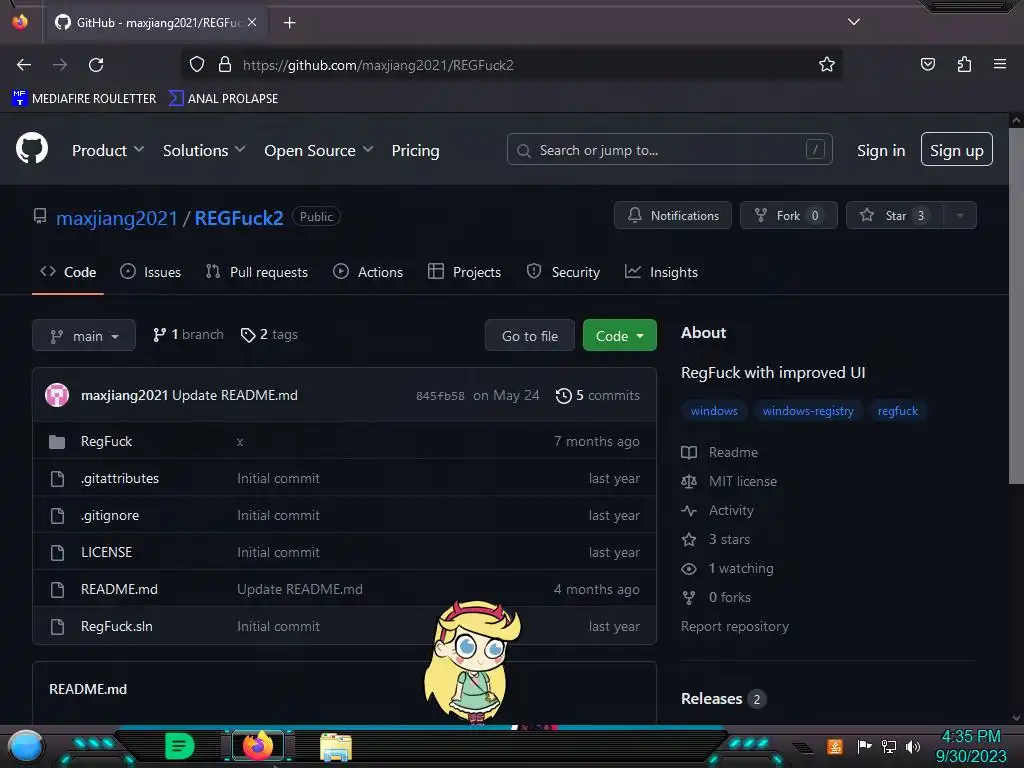Open the main branch selector dropdown

click(x=84, y=335)
